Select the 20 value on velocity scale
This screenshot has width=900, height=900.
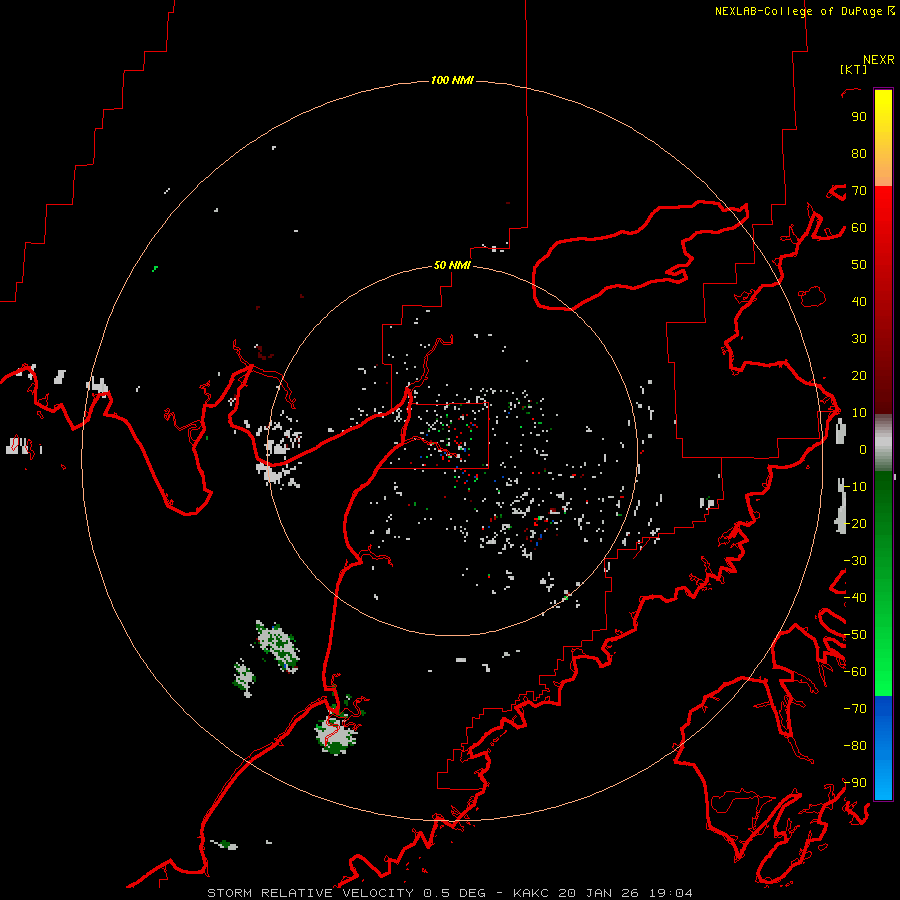pyautogui.click(x=859, y=376)
